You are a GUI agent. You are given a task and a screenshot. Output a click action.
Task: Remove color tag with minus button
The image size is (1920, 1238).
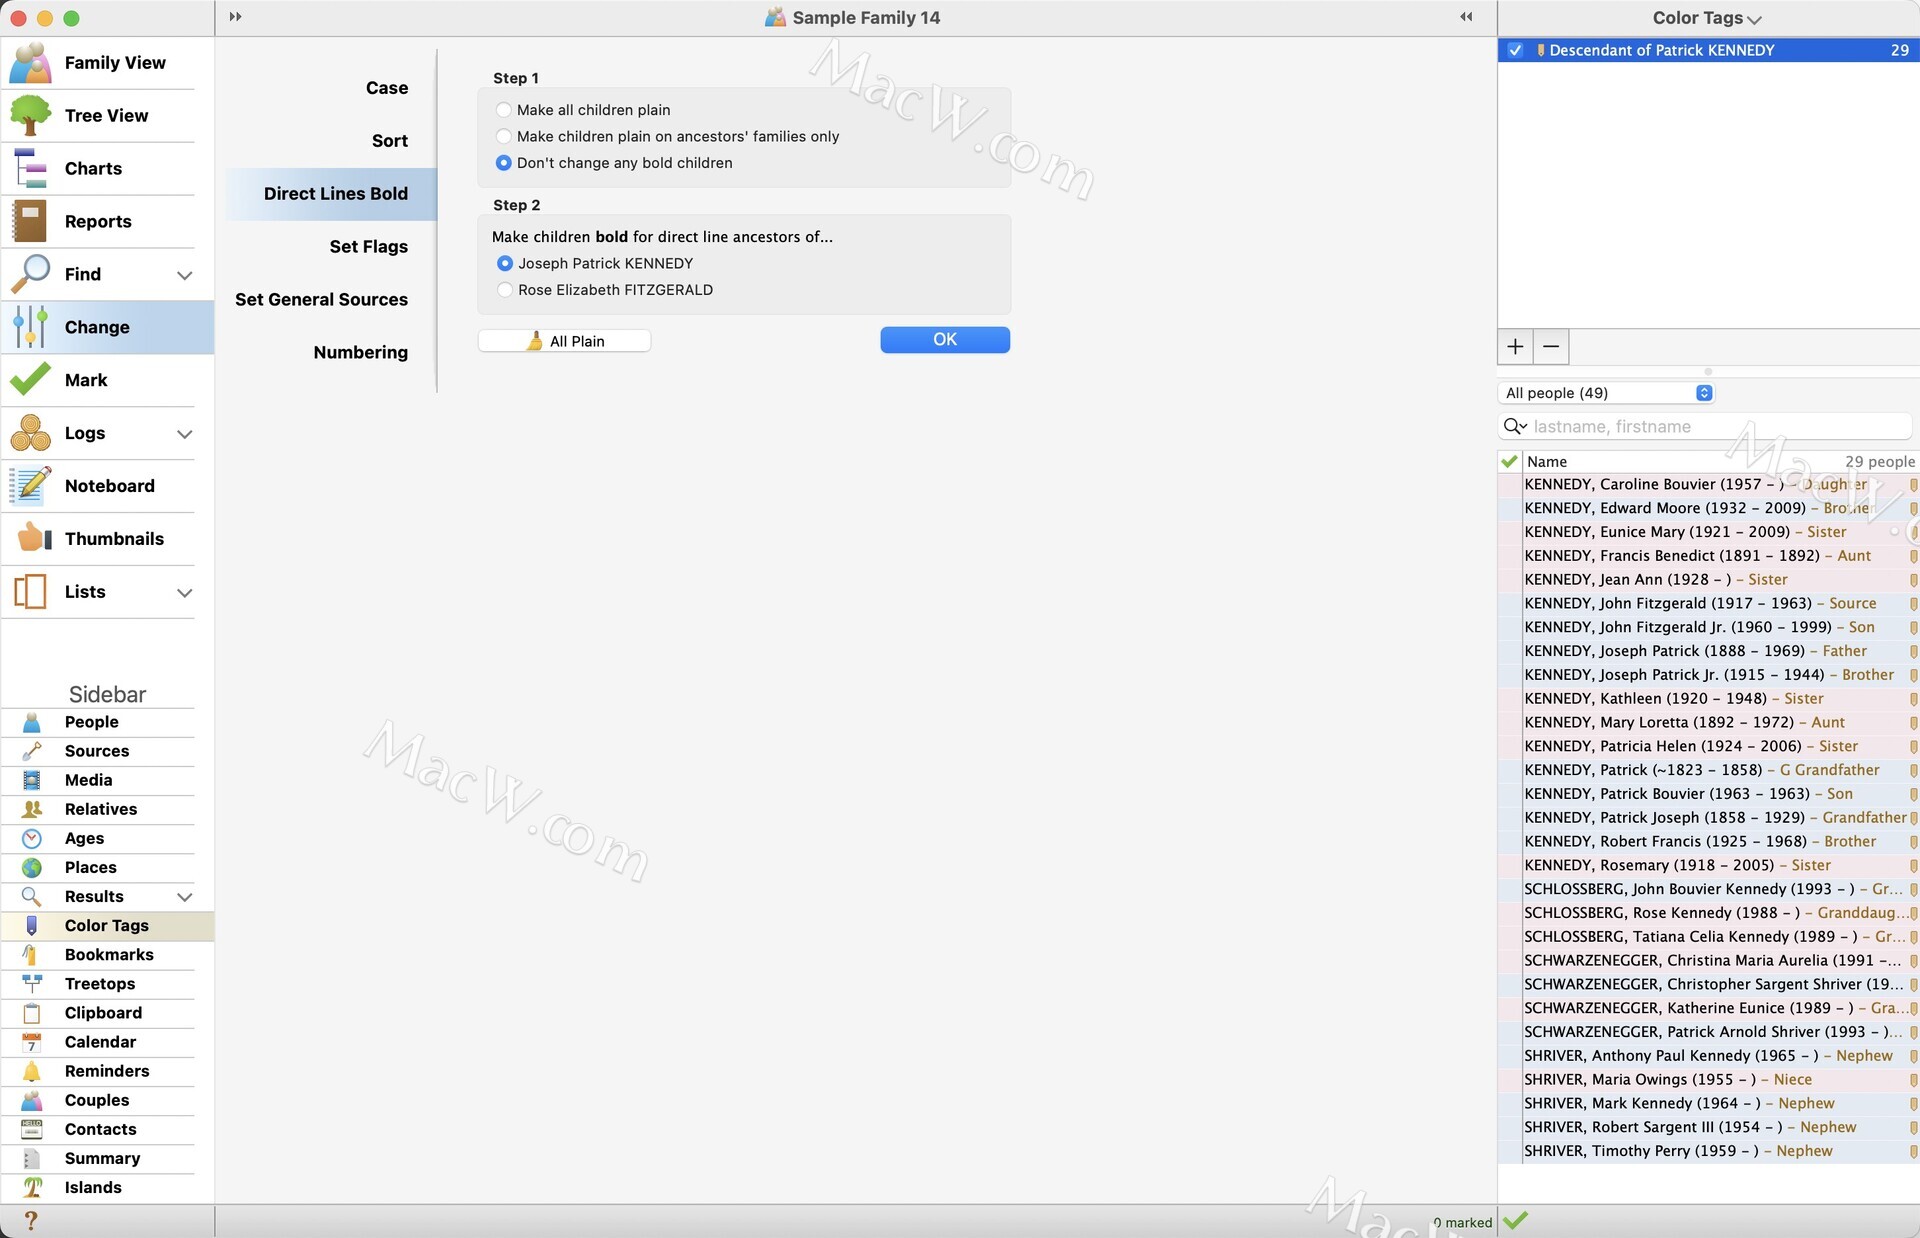1551,347
